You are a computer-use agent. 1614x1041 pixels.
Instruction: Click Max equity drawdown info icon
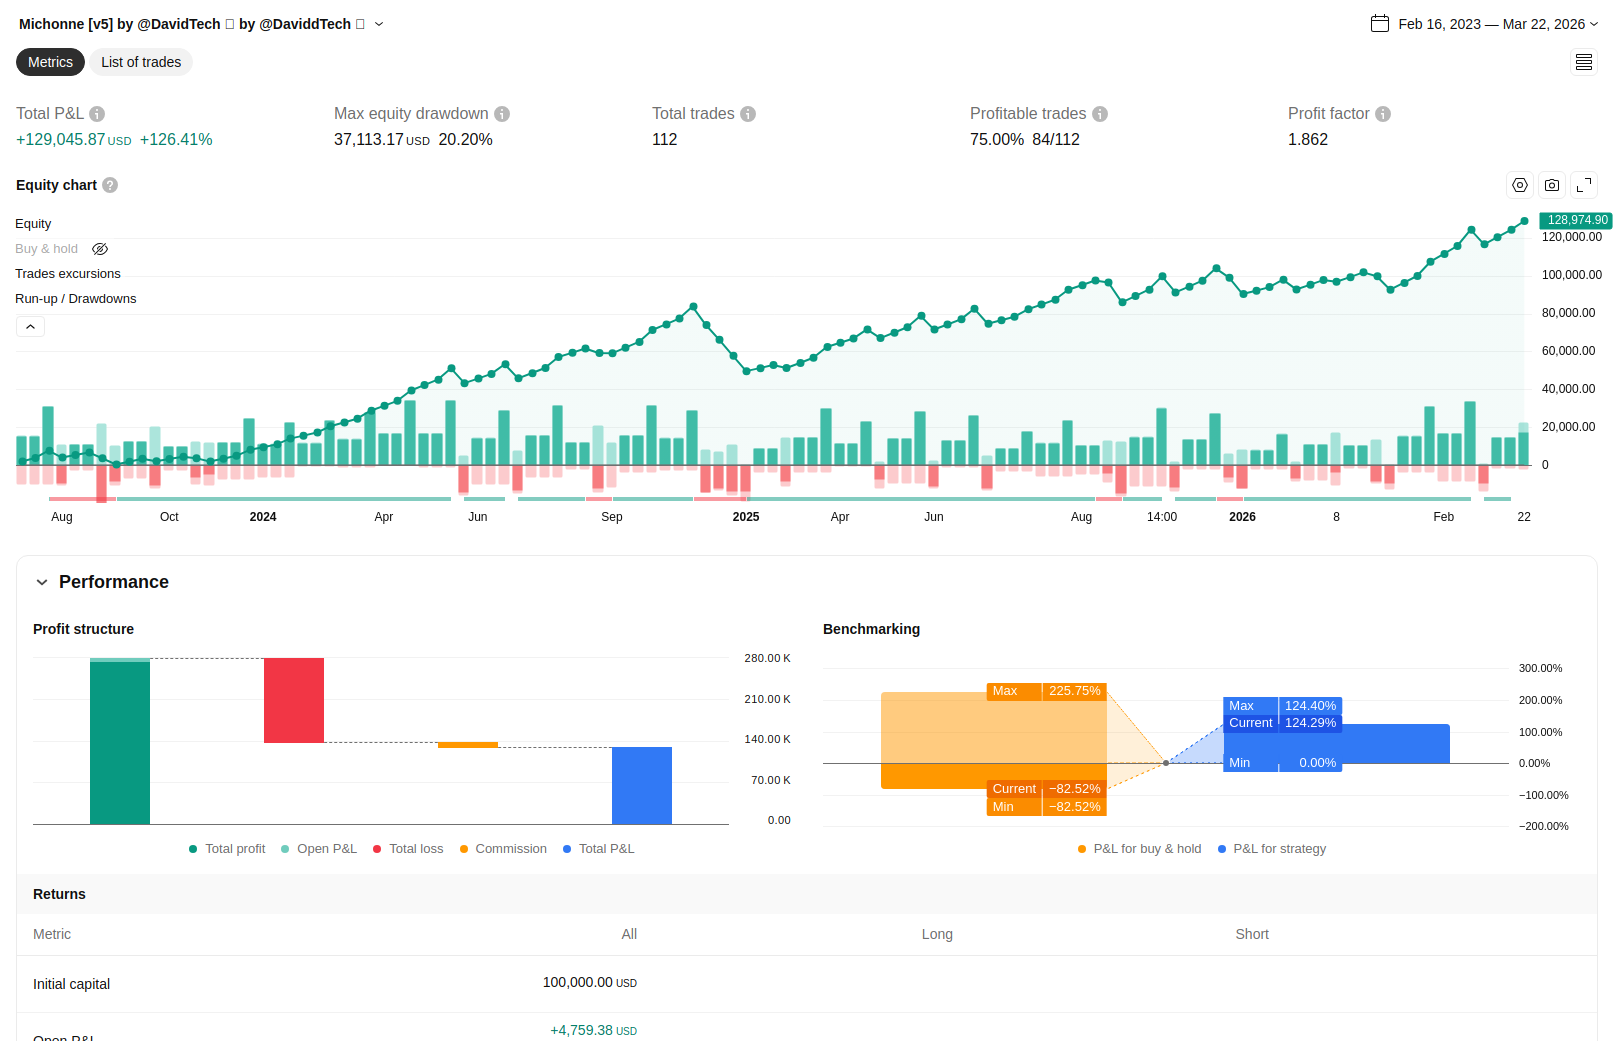click(x=502, y=114)
